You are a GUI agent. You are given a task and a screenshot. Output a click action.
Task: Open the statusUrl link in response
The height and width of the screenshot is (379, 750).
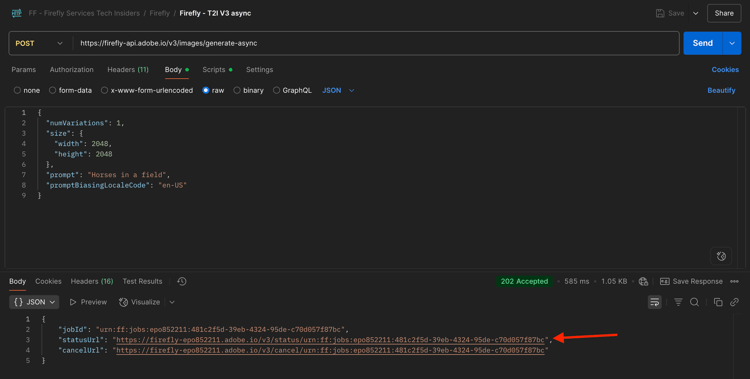pos(331,340)
